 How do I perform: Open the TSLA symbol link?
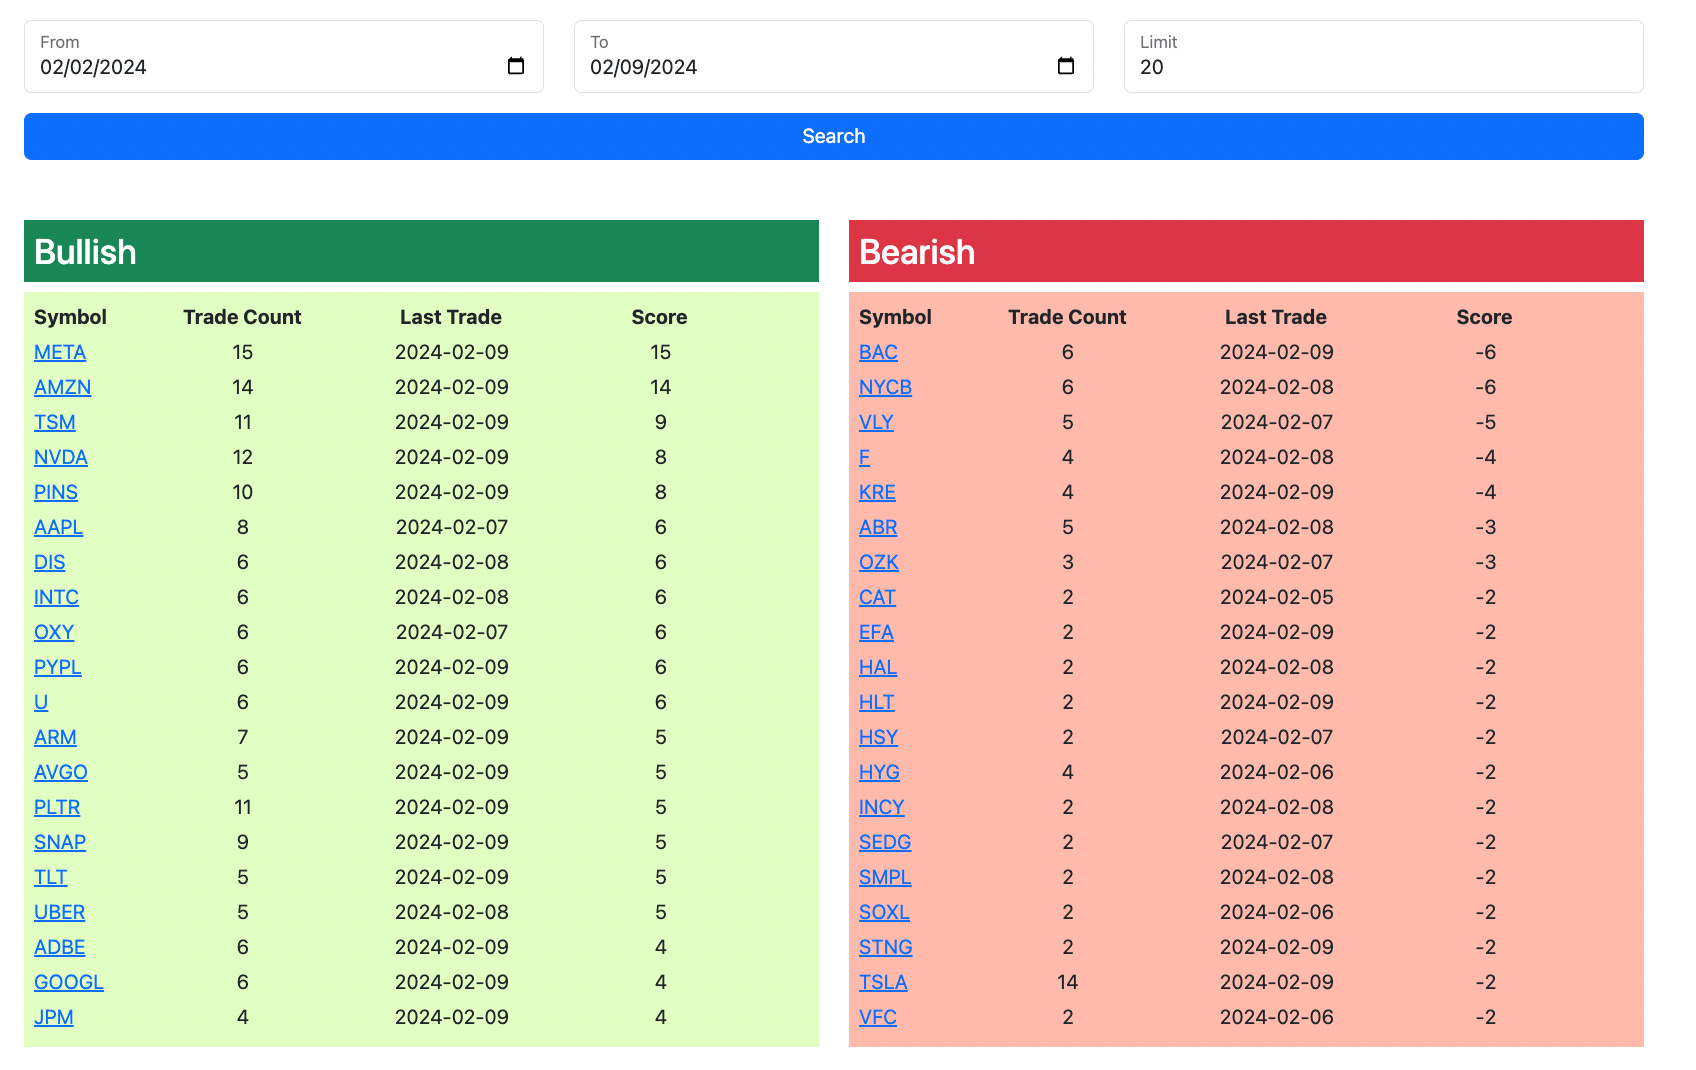click(x=883, y=982)
